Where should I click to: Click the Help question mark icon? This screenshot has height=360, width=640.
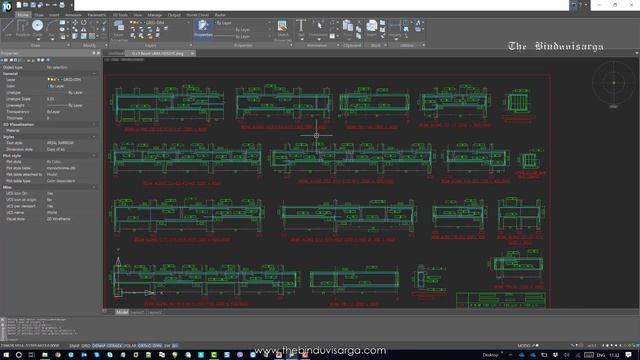(580, 5)
